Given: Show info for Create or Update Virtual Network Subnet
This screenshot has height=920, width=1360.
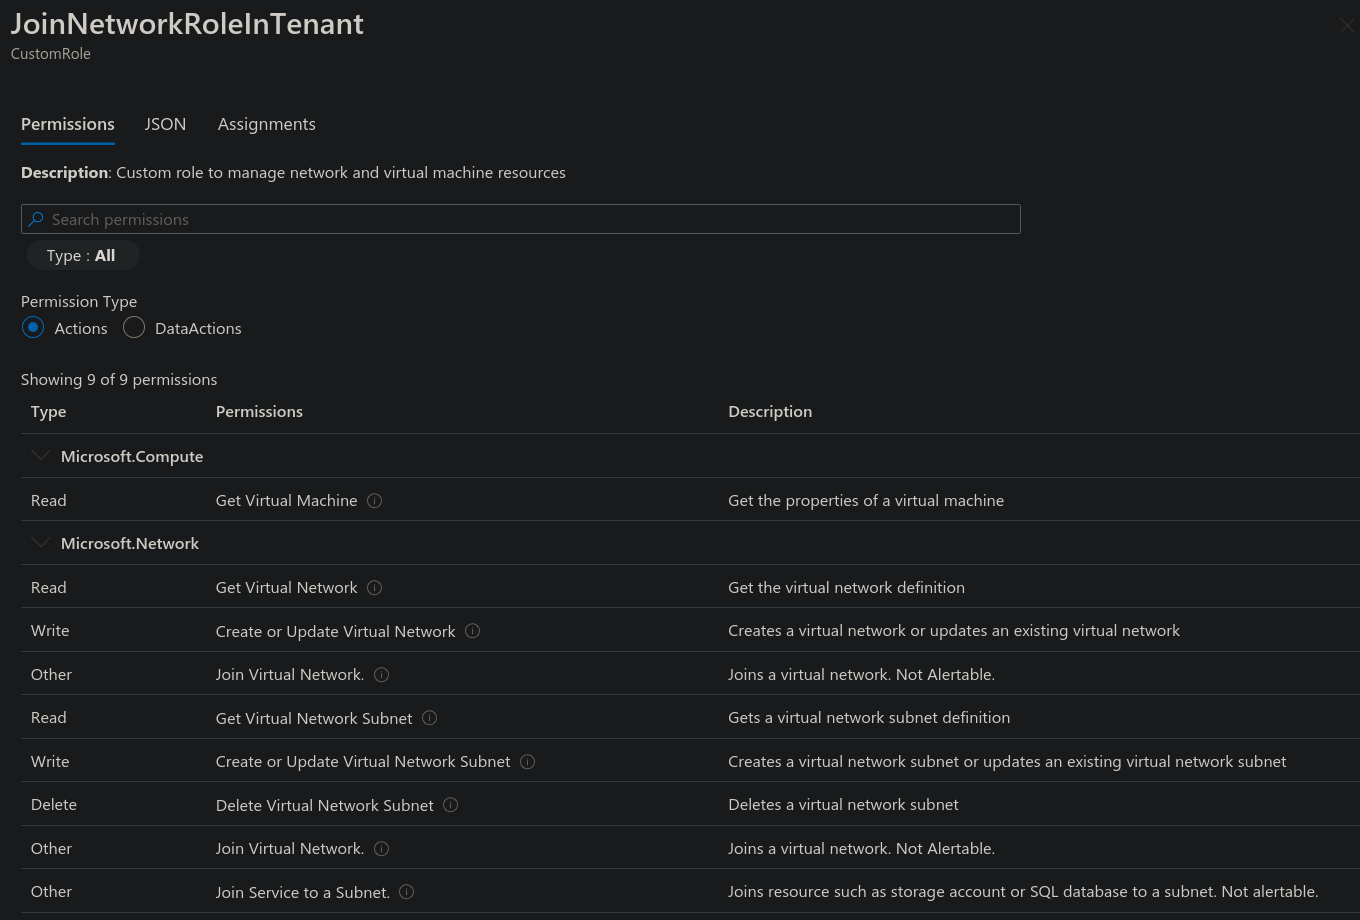Looking at the screenshot, I should pyautogui.click(x=528, y=761).
